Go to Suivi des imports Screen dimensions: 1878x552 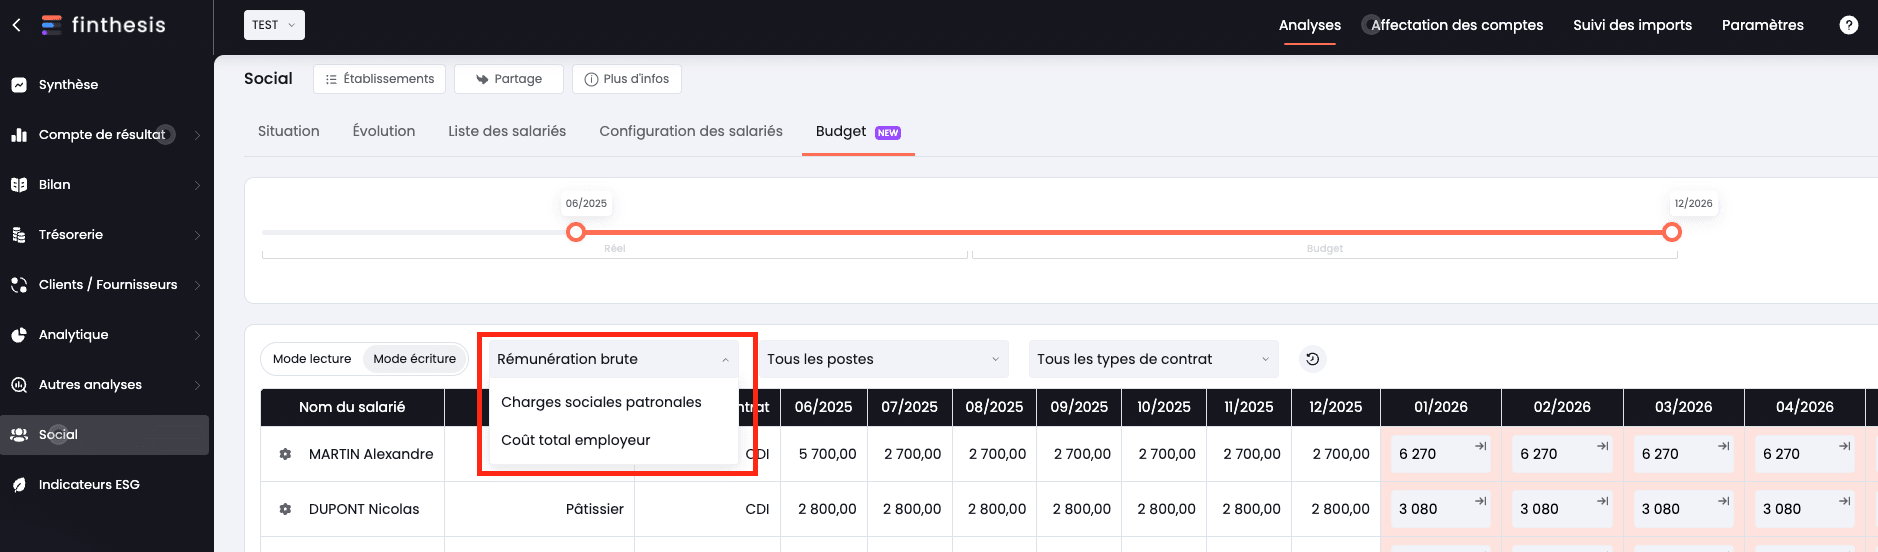coord(1632,25)
